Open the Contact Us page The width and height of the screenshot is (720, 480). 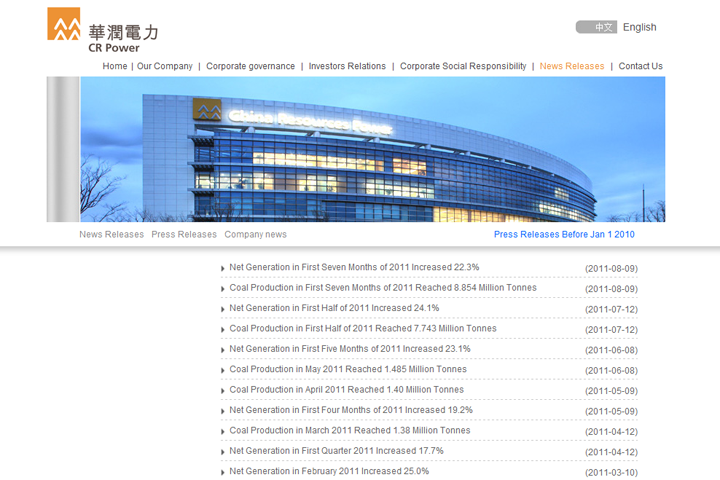[x=640, y=66]
